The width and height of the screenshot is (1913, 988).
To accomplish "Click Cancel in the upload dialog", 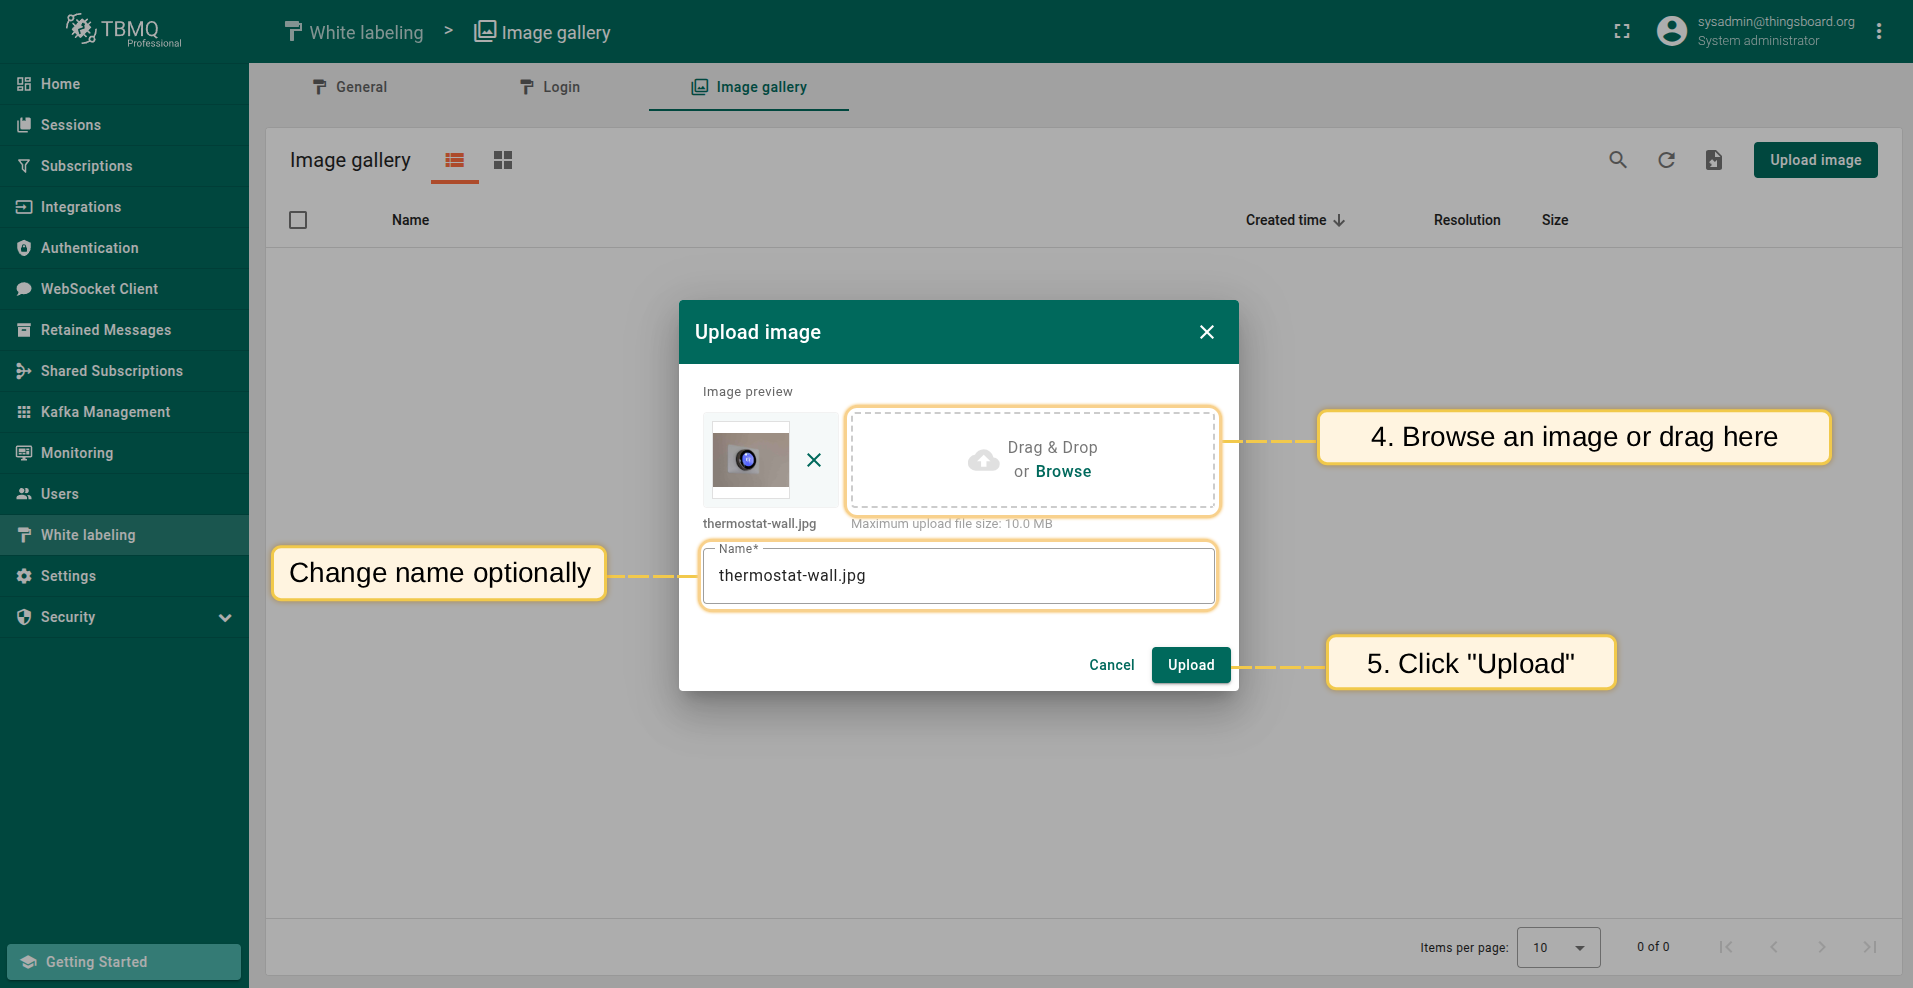I will pos(1111,665).
